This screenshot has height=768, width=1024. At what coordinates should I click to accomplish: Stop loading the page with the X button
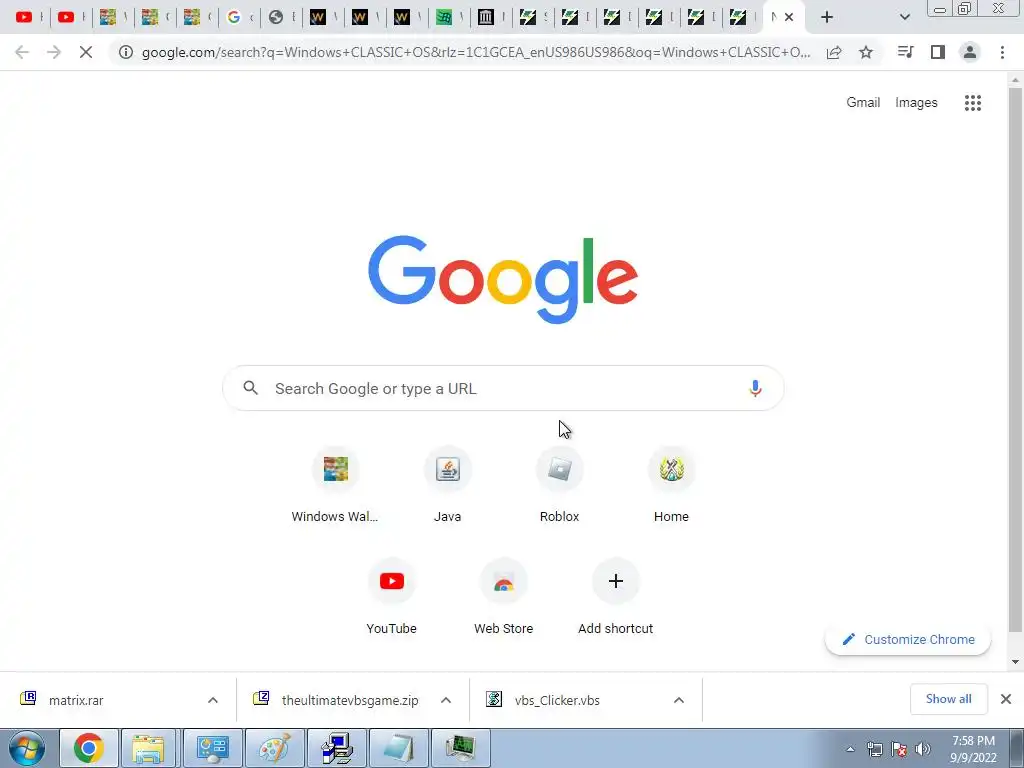click(86, 52)
